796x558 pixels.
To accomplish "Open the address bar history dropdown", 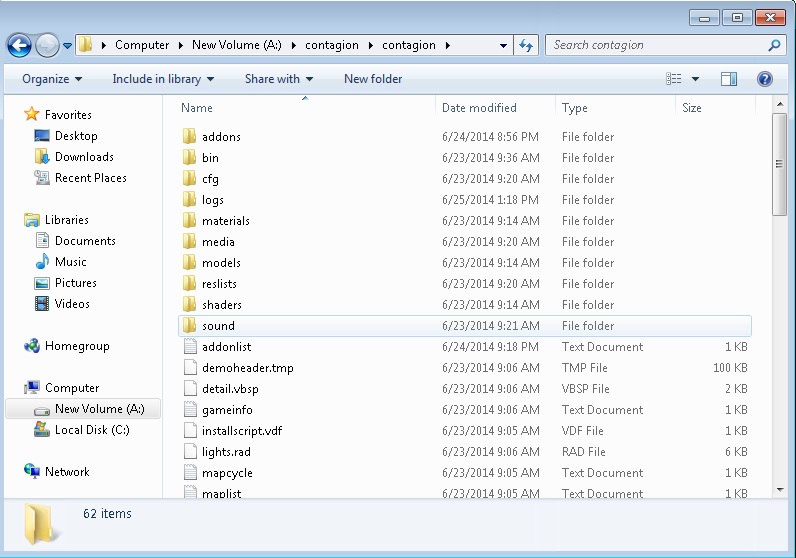I will pyautogui.click(x=503, y=45).
